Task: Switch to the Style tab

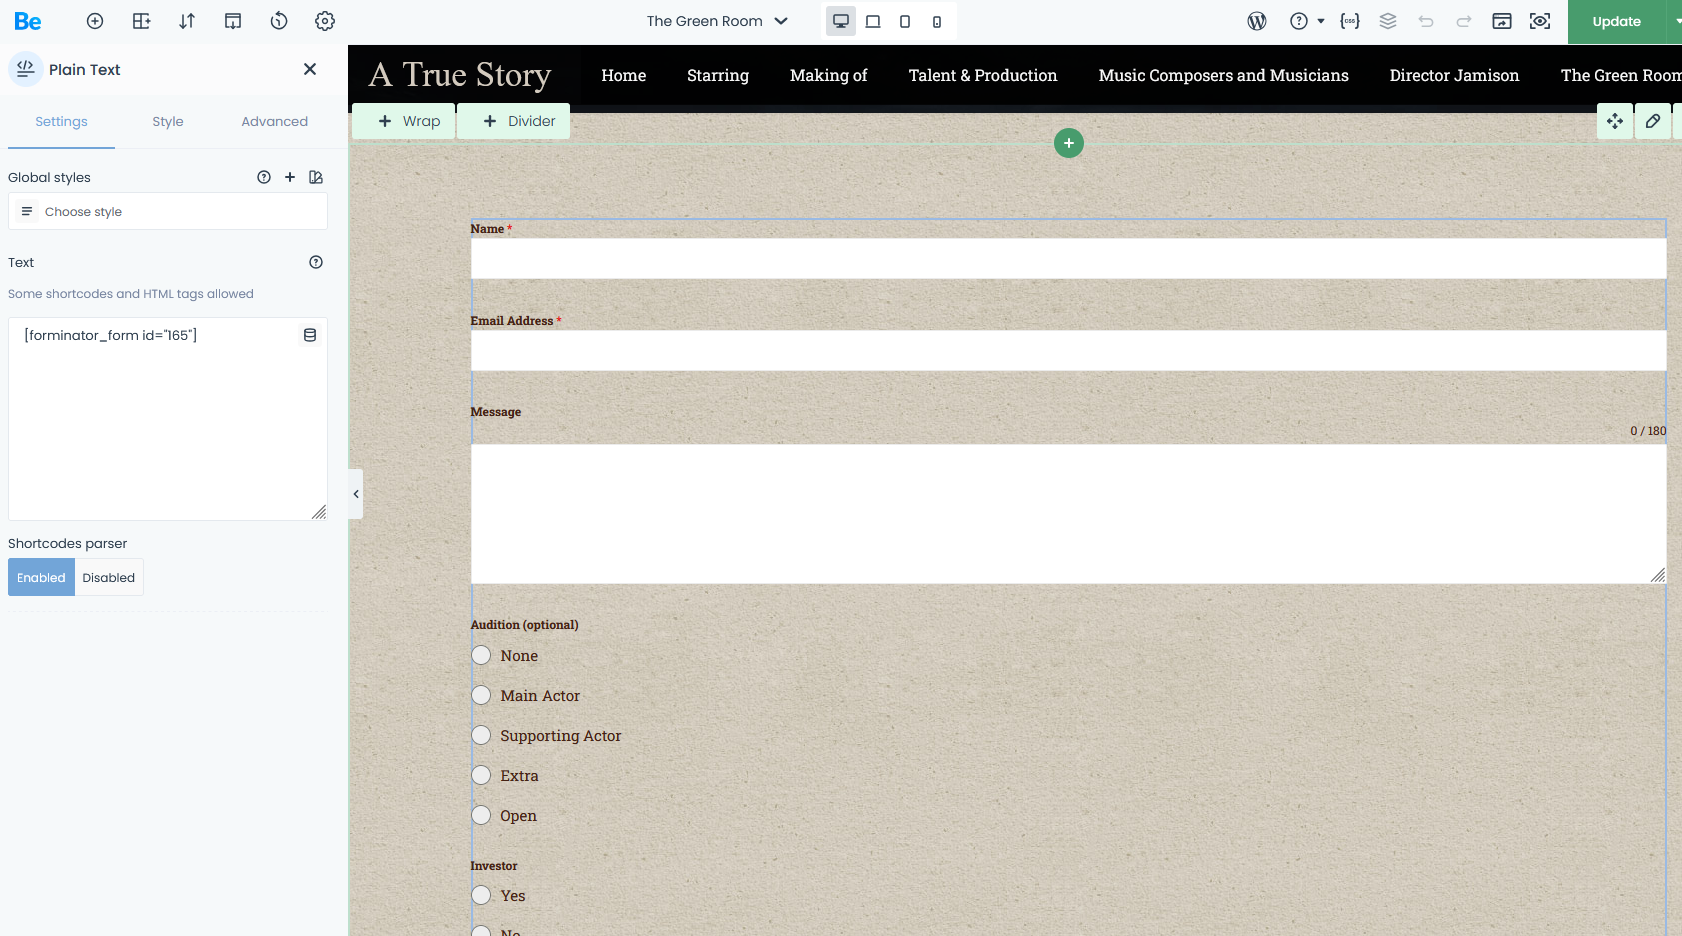Action: (168, 122)
